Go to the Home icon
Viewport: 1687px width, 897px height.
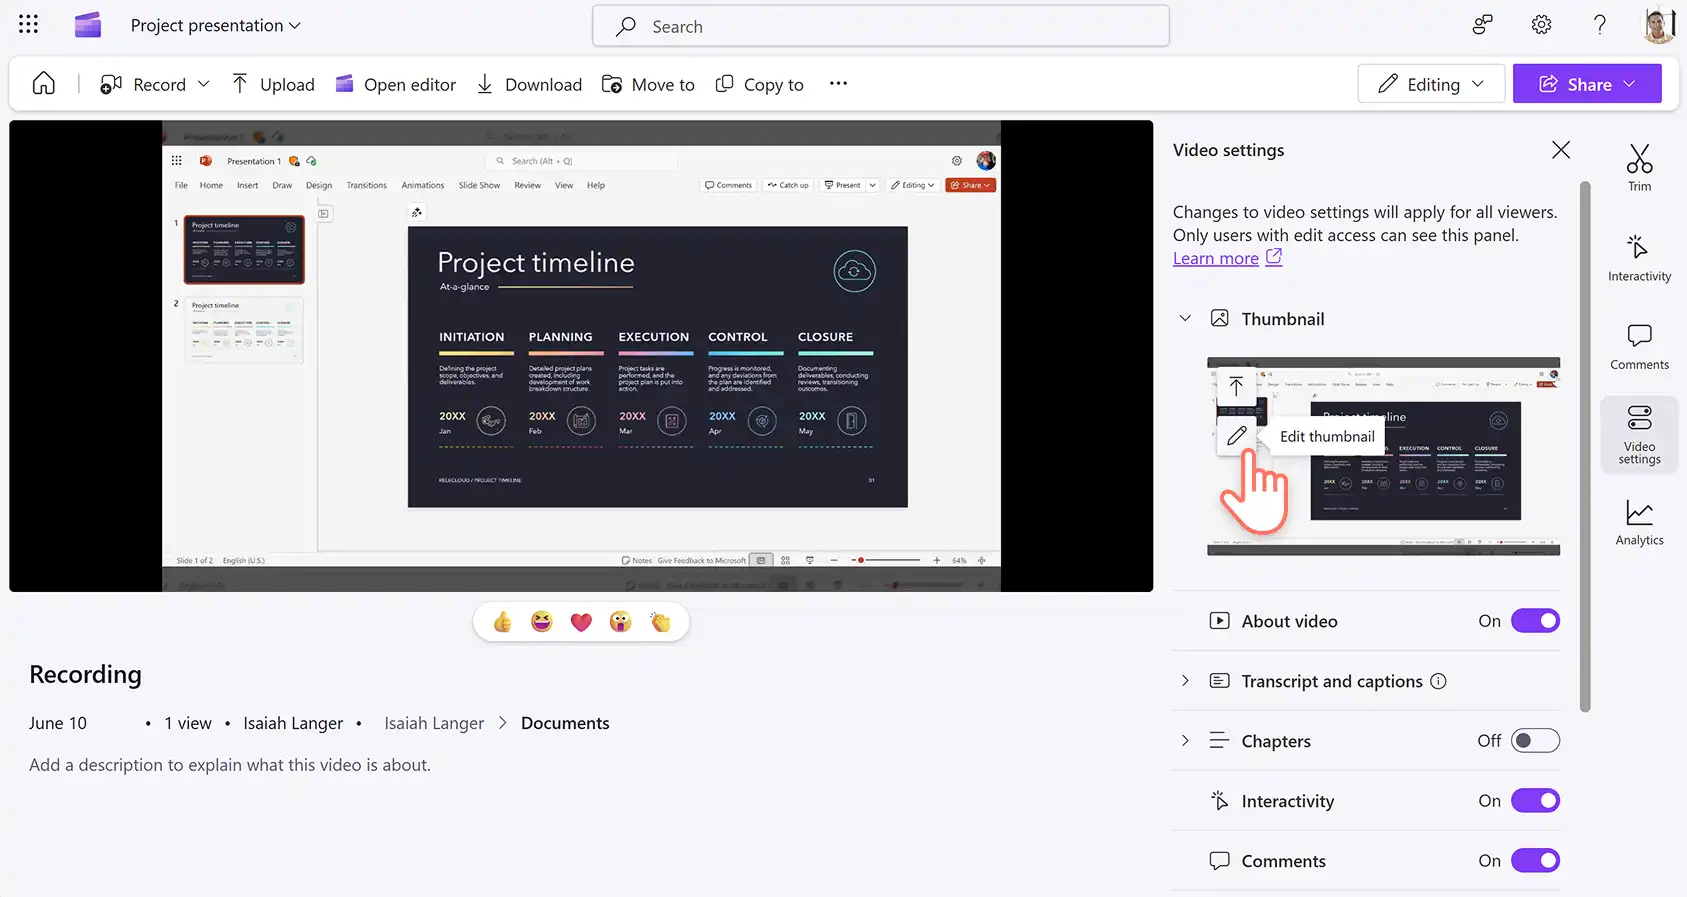coord(44,84)
